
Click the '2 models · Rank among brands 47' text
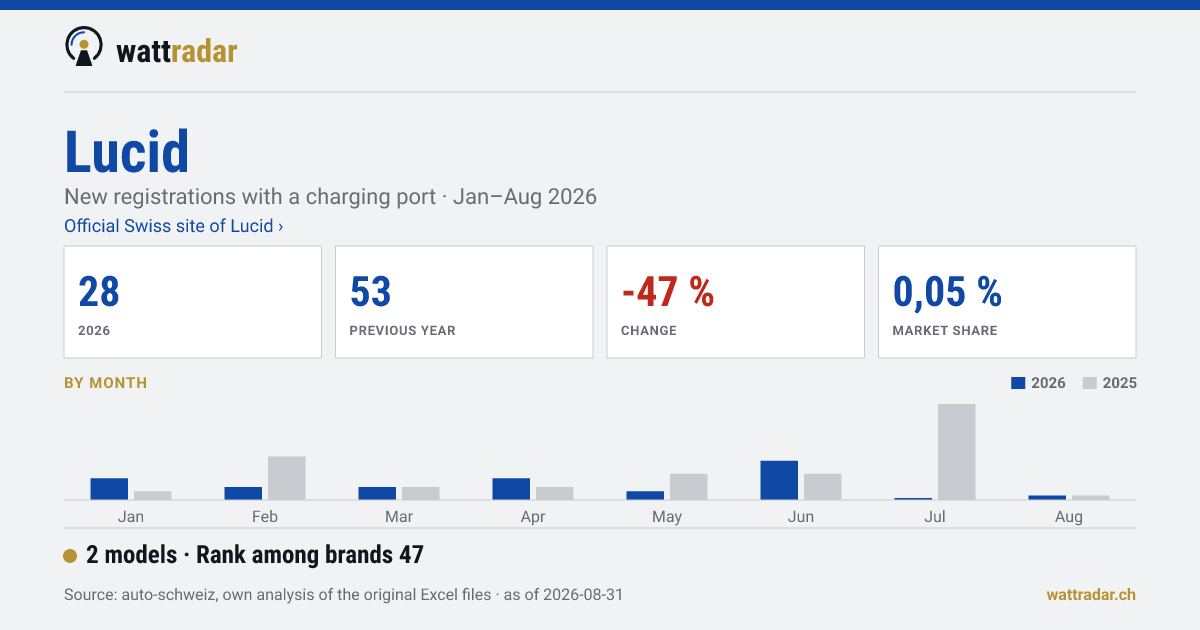coord(255,555)
